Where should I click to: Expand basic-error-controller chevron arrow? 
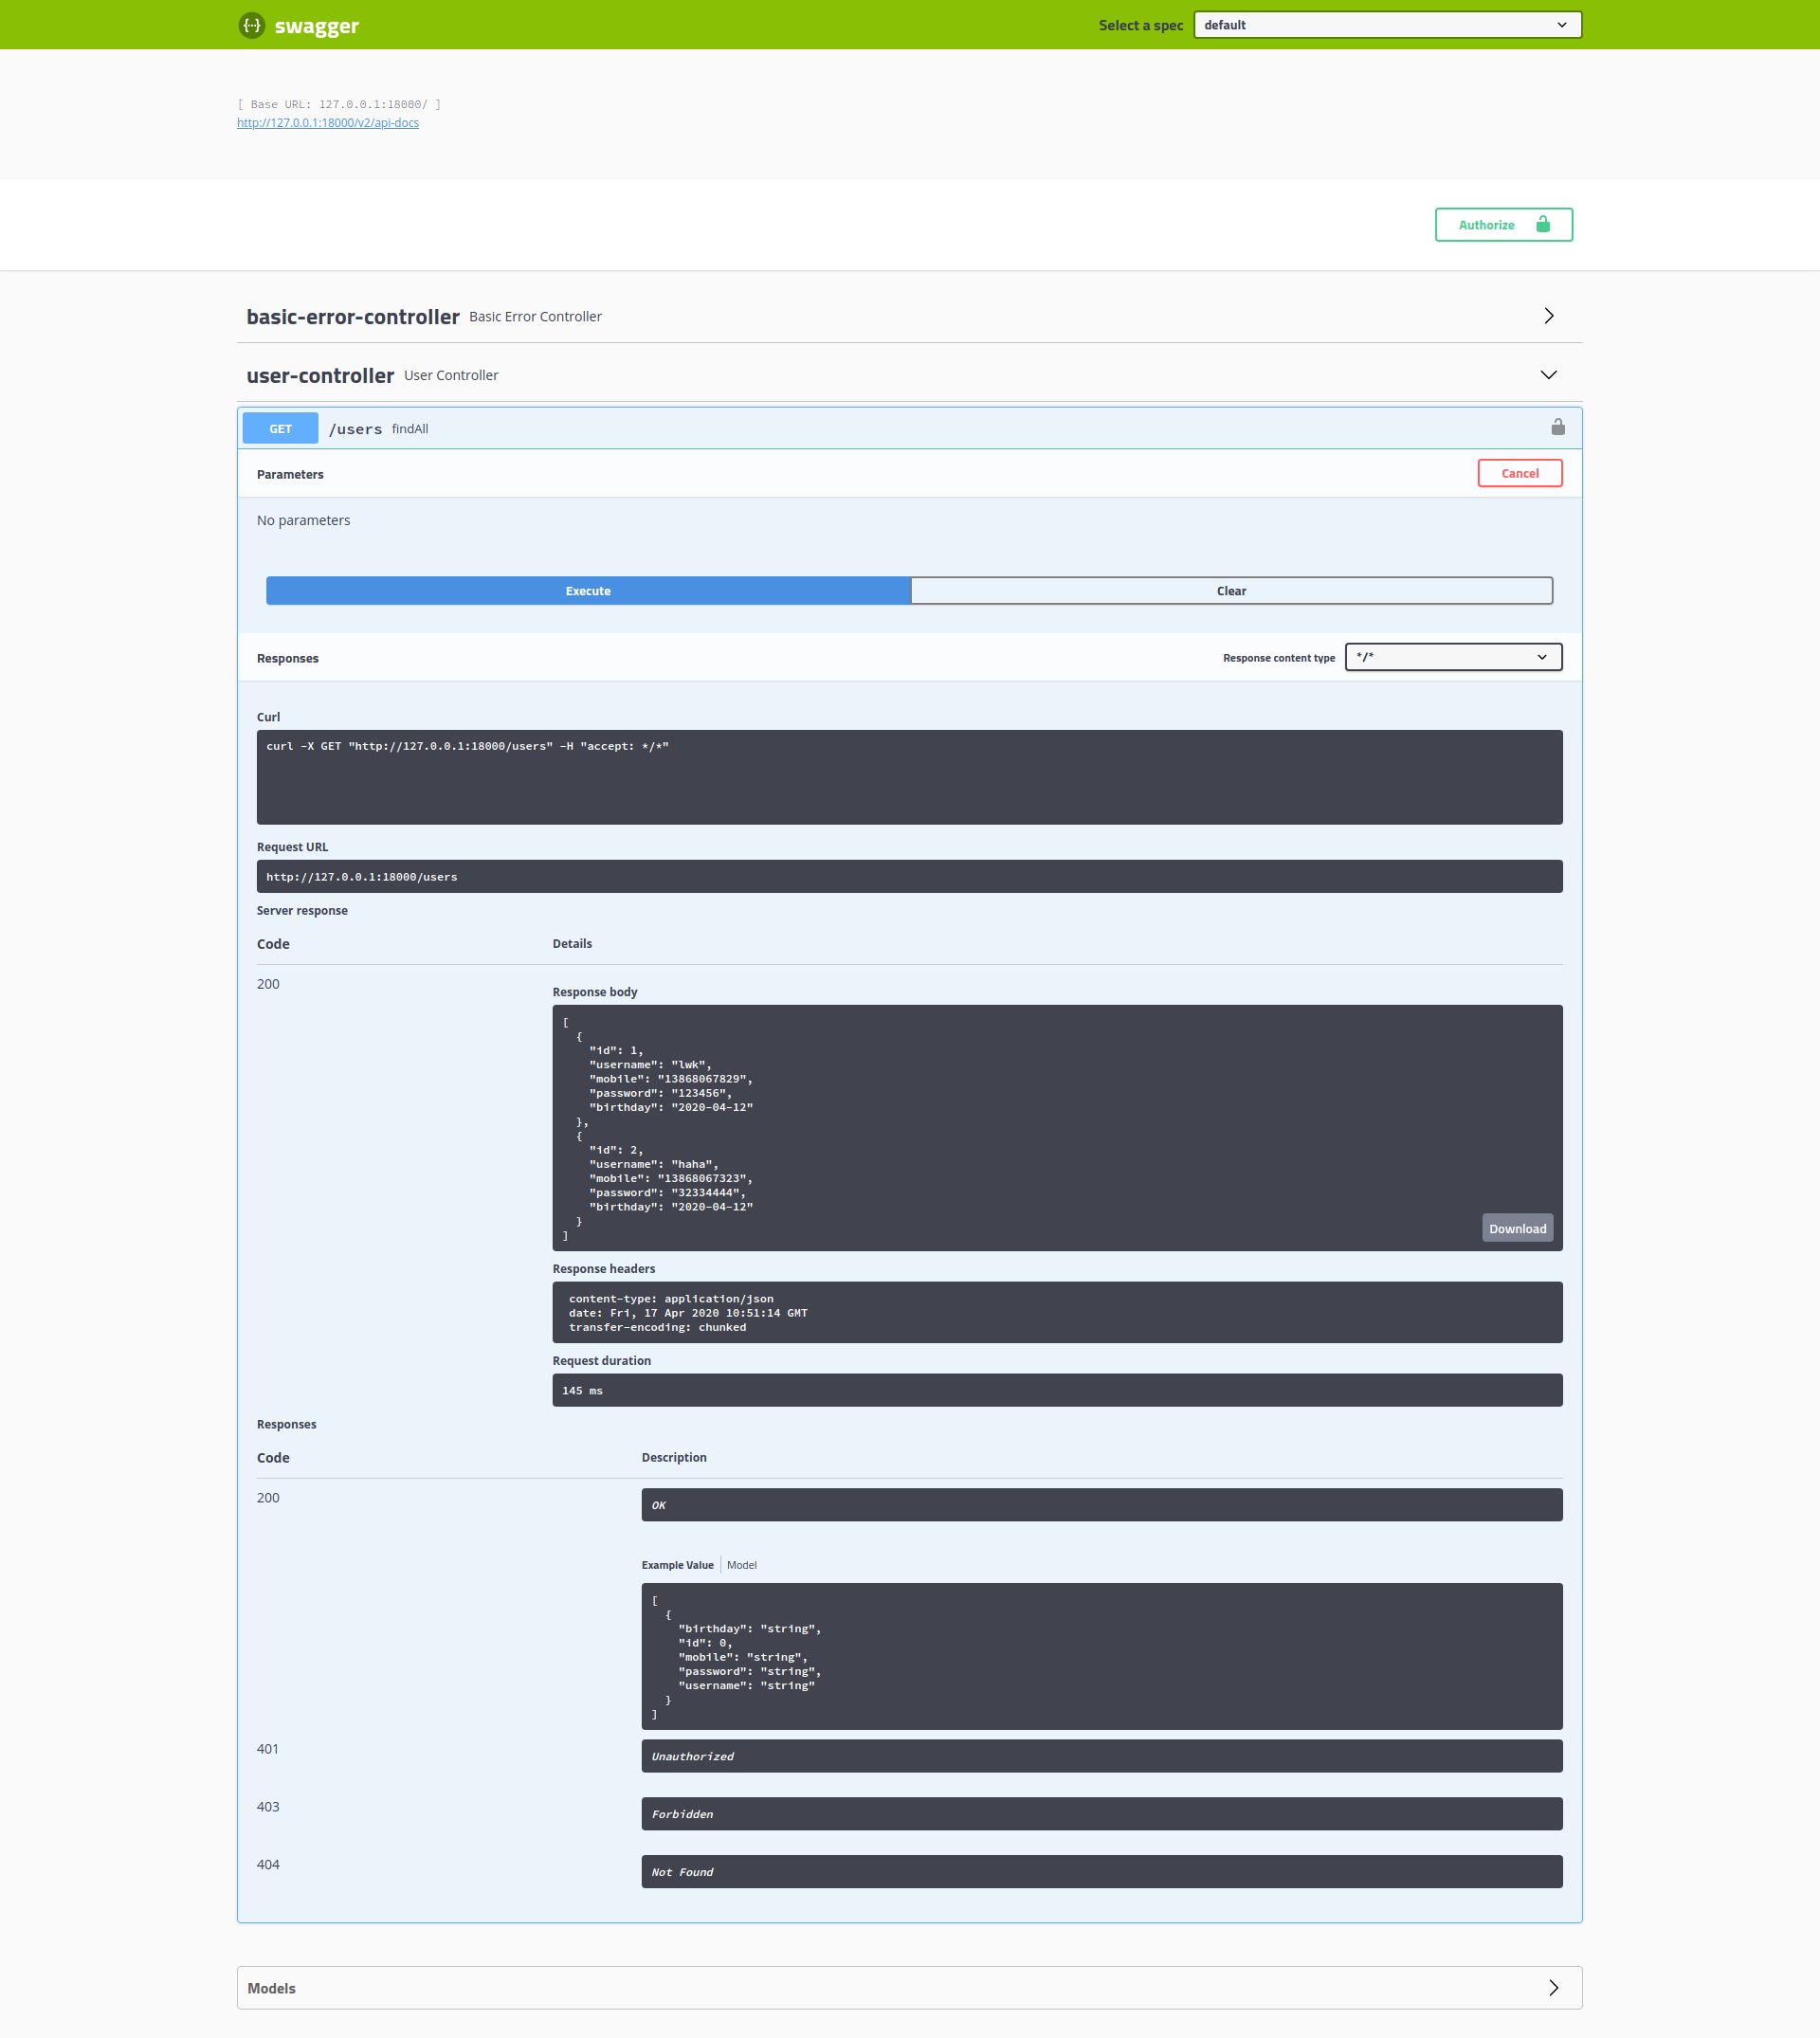1548,316
